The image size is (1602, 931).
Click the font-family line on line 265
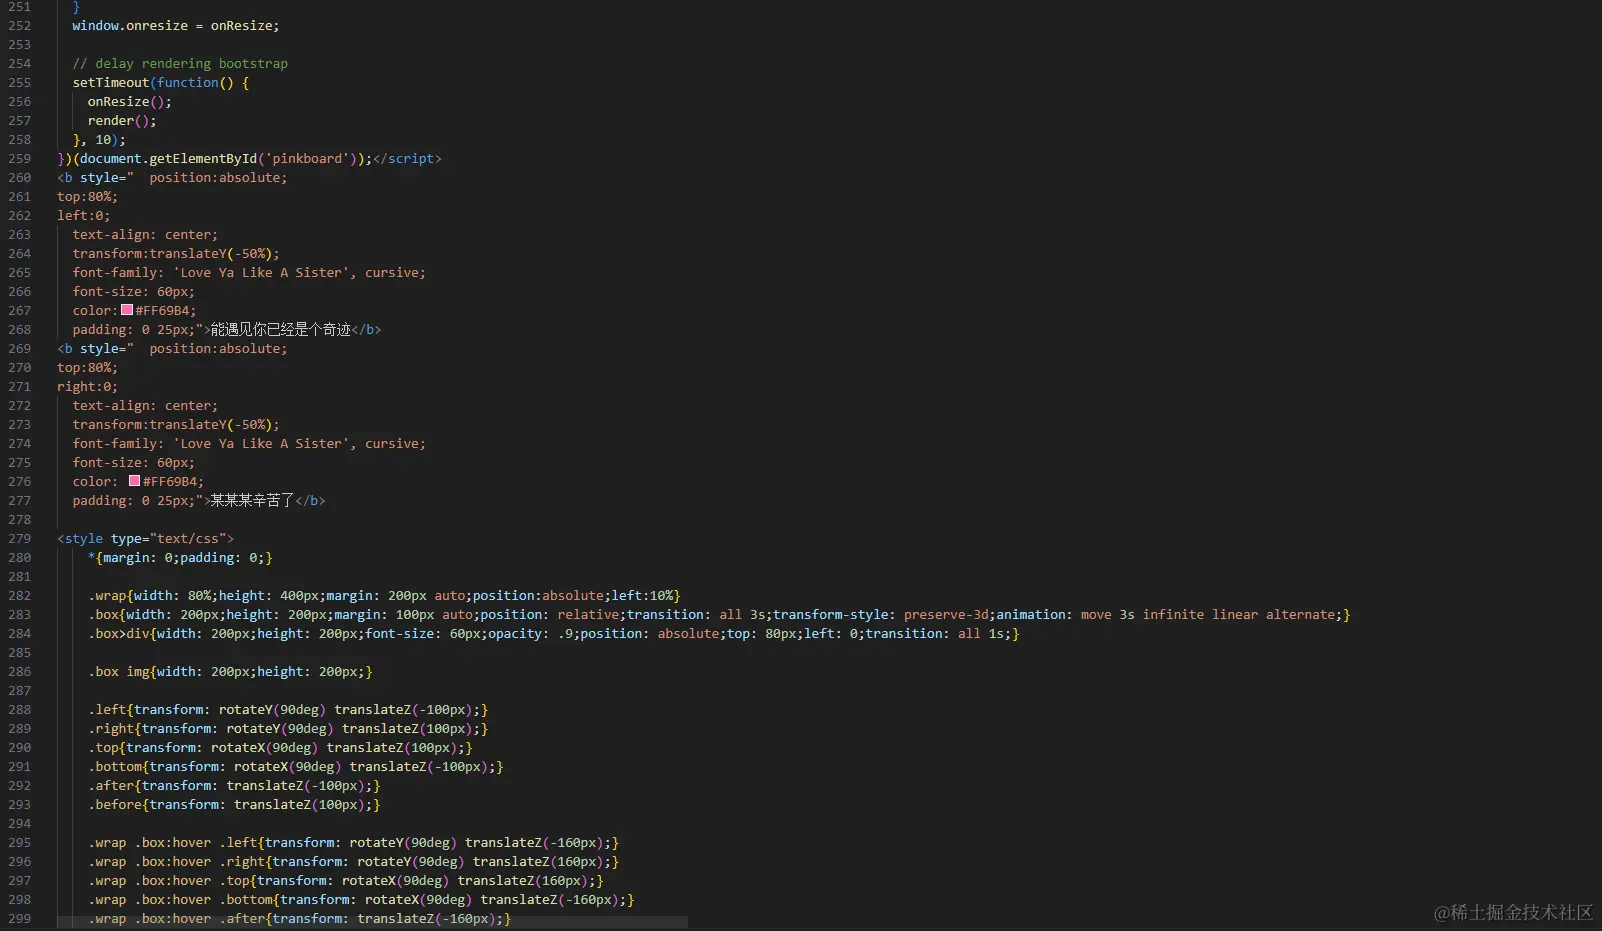249,273
